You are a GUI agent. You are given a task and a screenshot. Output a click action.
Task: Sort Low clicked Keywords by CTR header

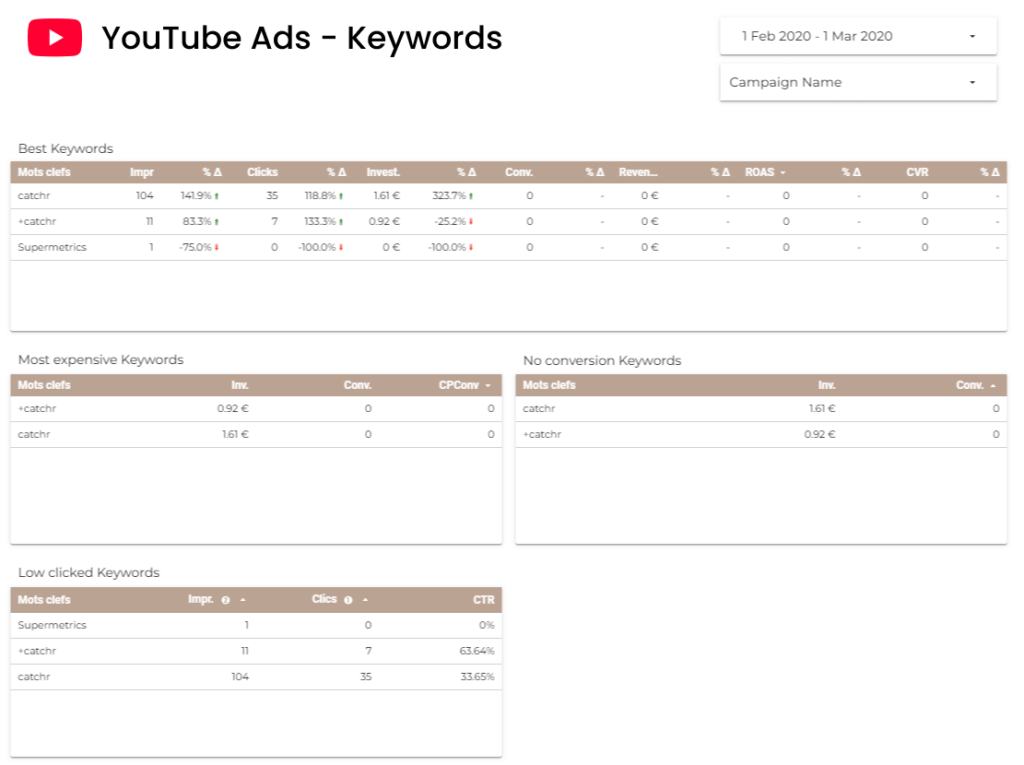(x=483, y=600)
